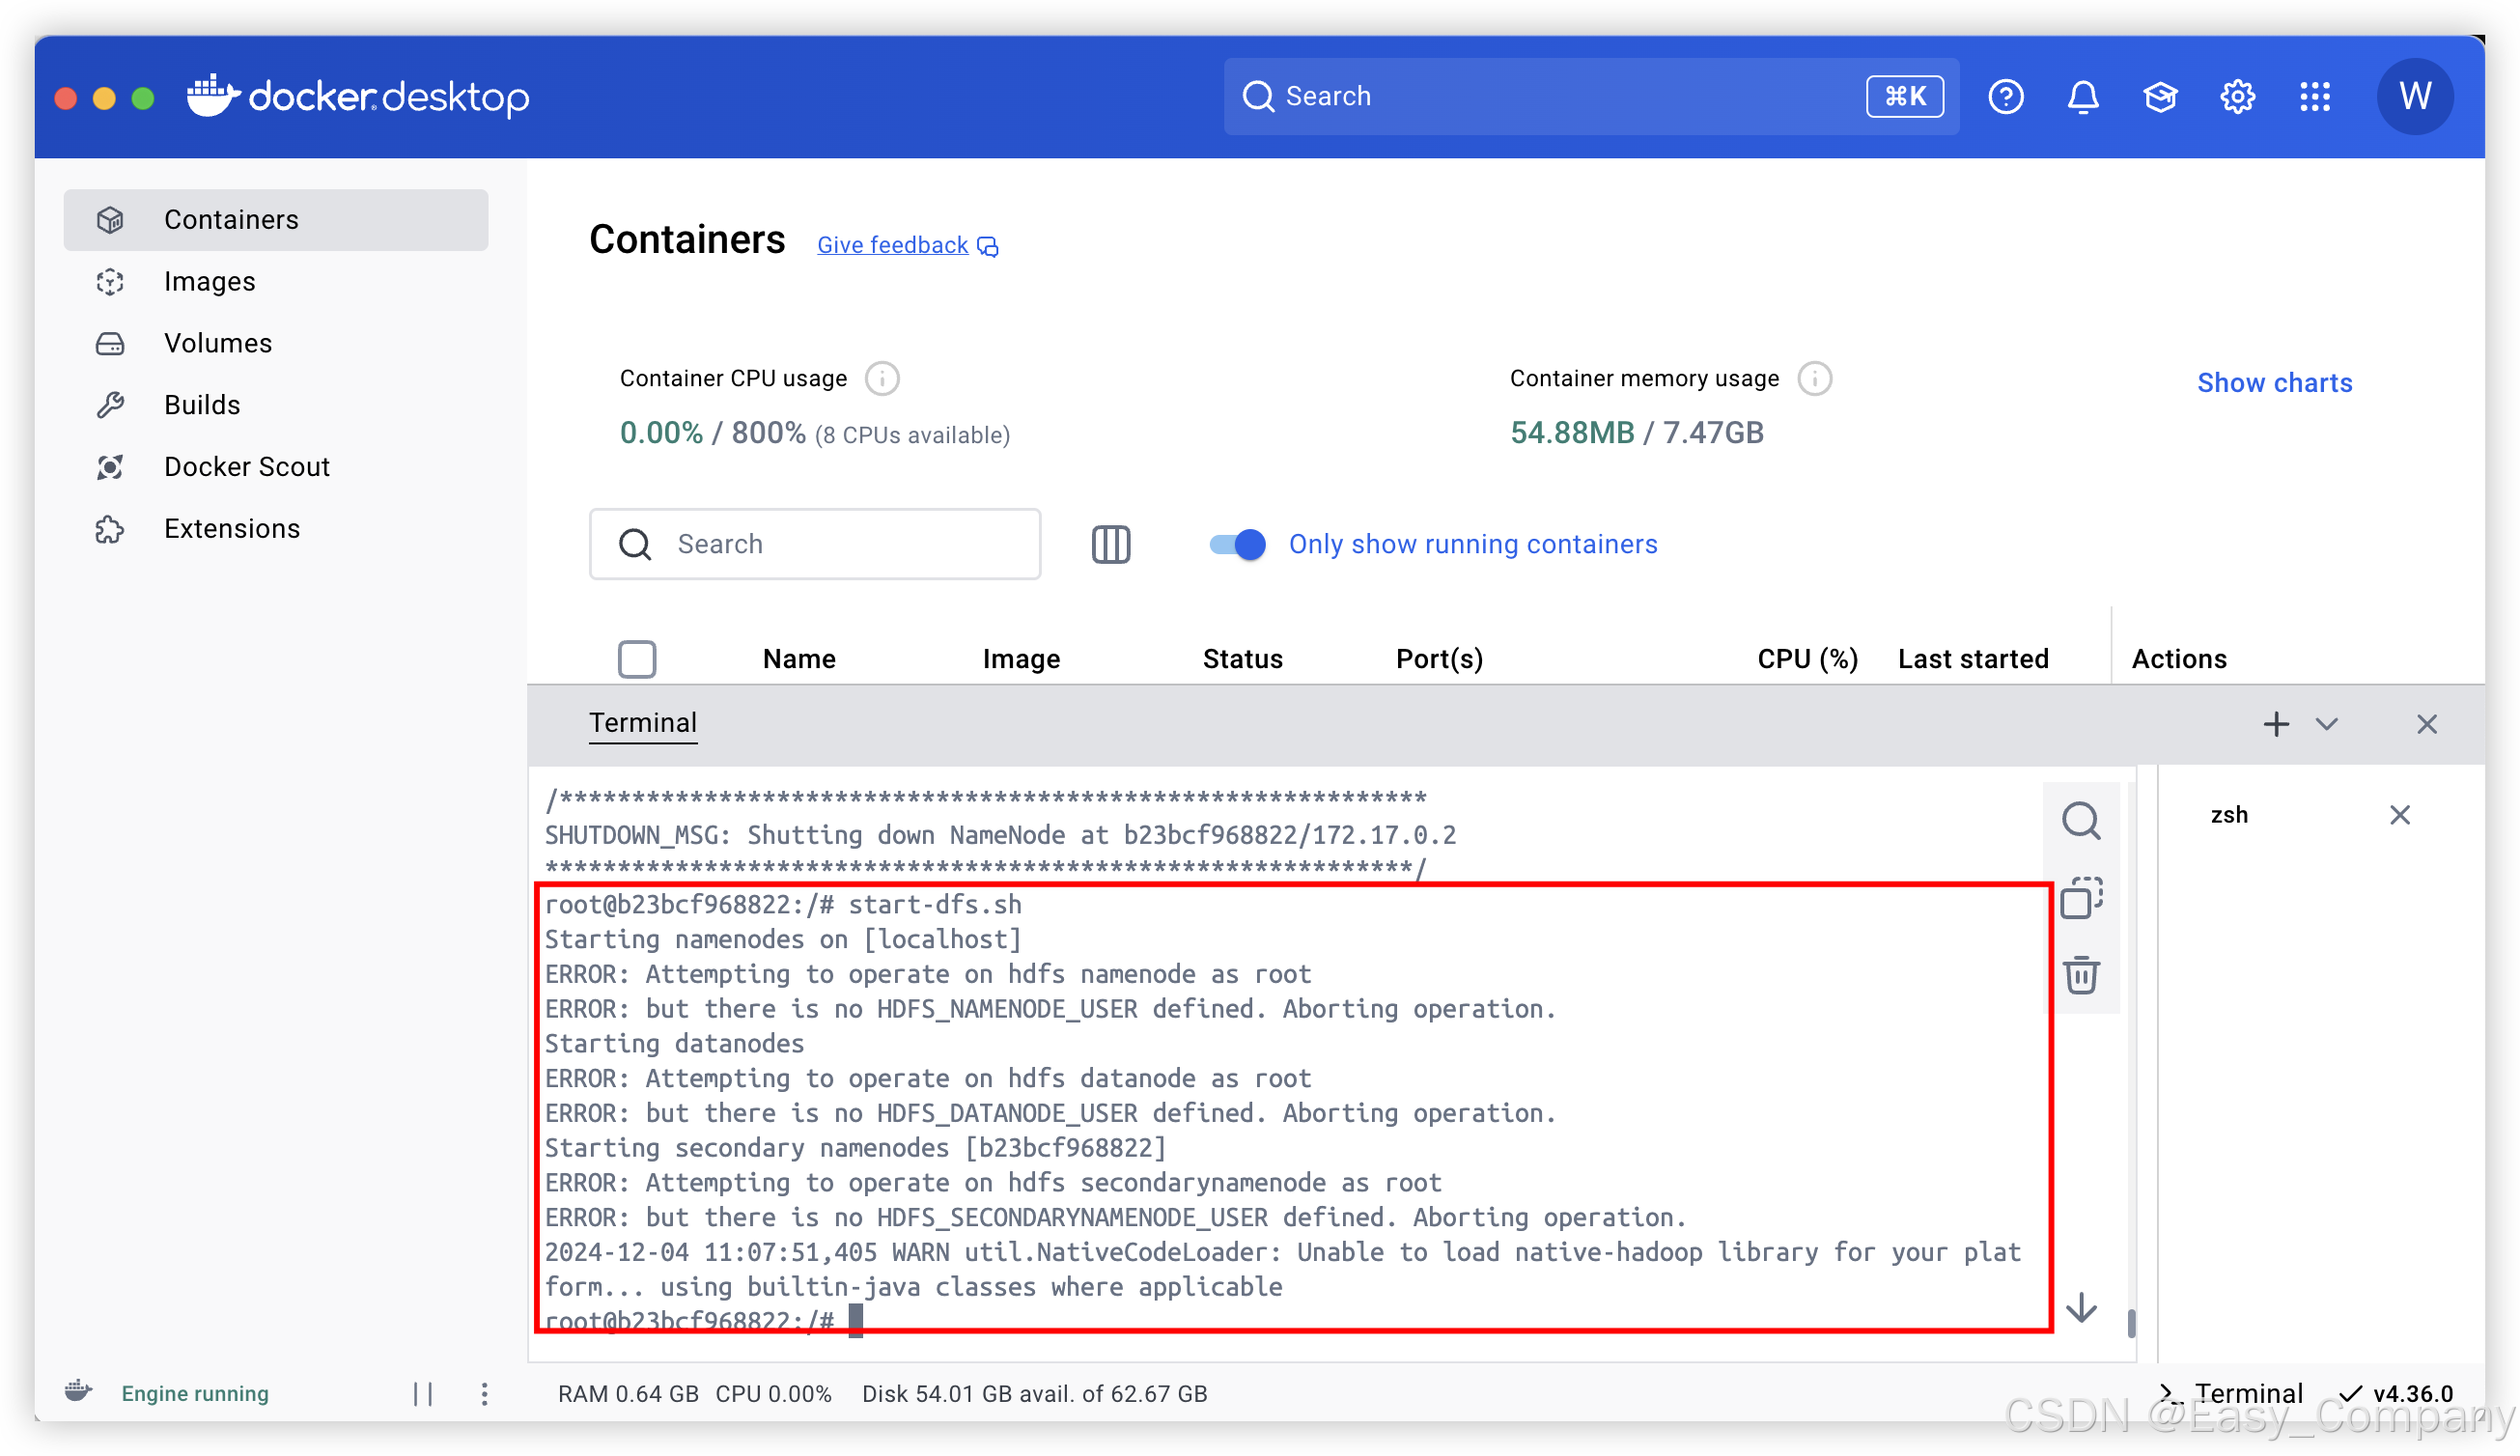Open Docker Scout in sidebar
Screen dimensions: 2520x1456
pyautogui.click(x=275, y=466)
